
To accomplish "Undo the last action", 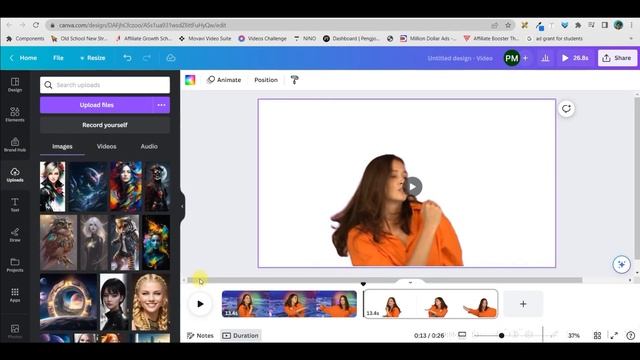I will pyautogui.click(x=127, y=58).
